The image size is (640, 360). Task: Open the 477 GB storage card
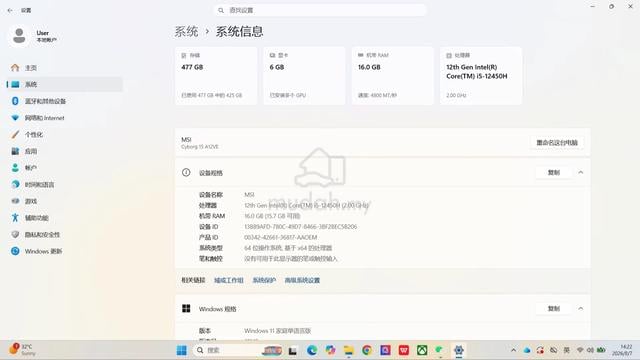(216, 76)
